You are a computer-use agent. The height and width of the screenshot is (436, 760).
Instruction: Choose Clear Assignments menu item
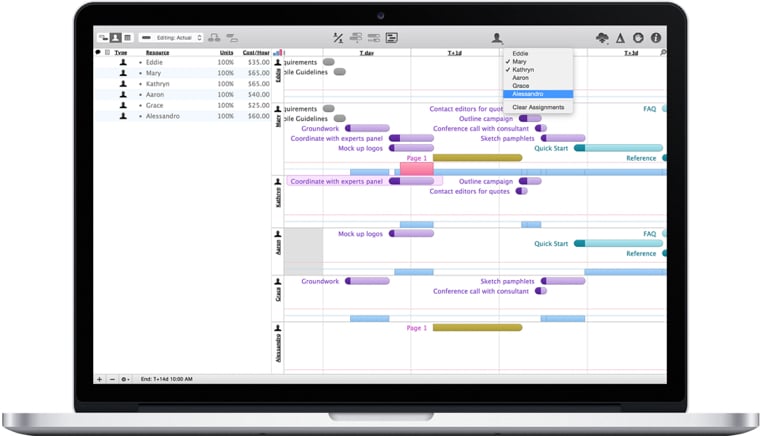(538, 107)
